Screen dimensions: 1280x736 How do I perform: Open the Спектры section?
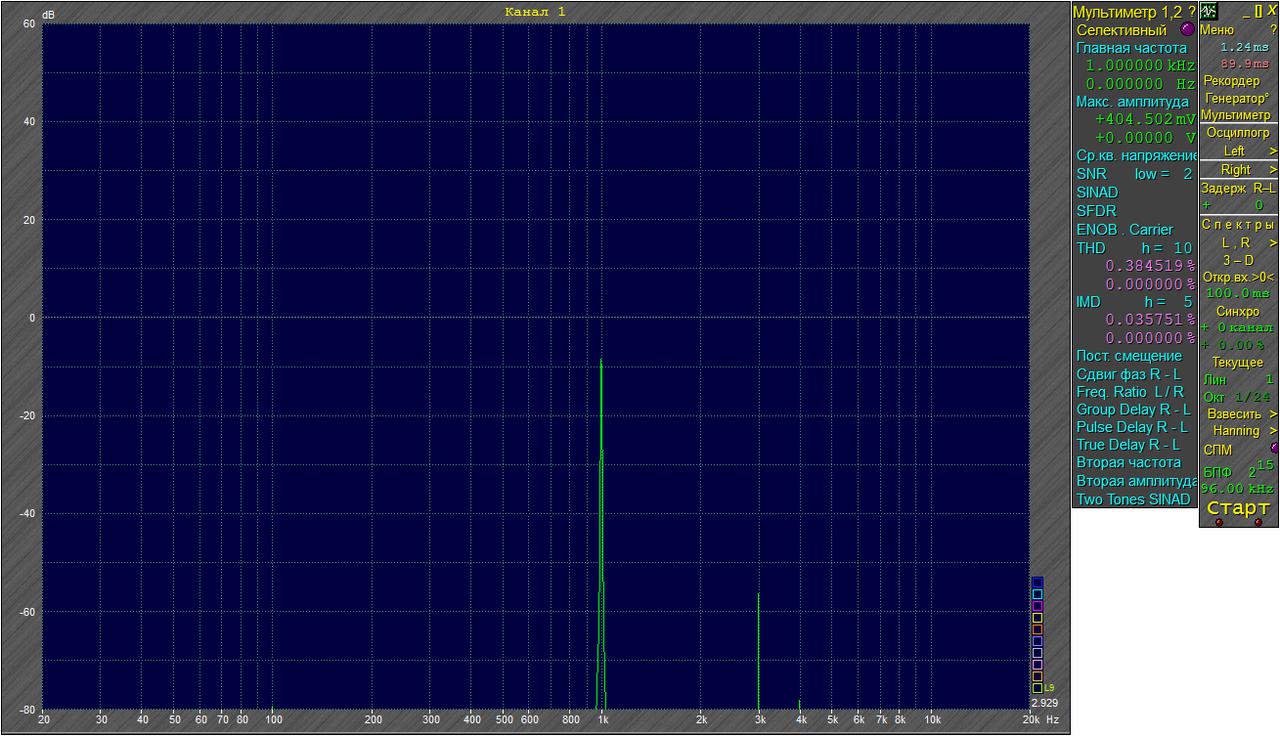coord(1238,224)
